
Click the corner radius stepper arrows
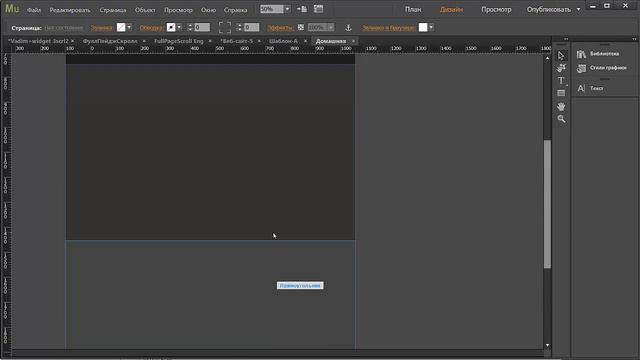coord(240,27)
